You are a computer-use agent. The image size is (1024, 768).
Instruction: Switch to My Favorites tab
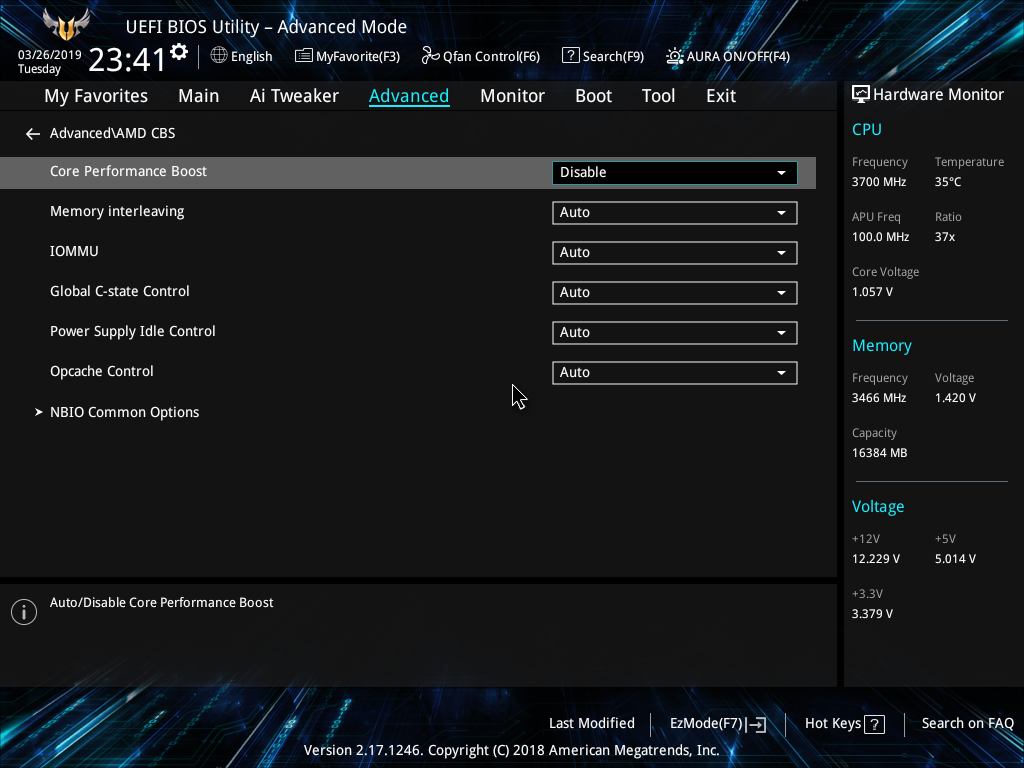coord(96,96)
